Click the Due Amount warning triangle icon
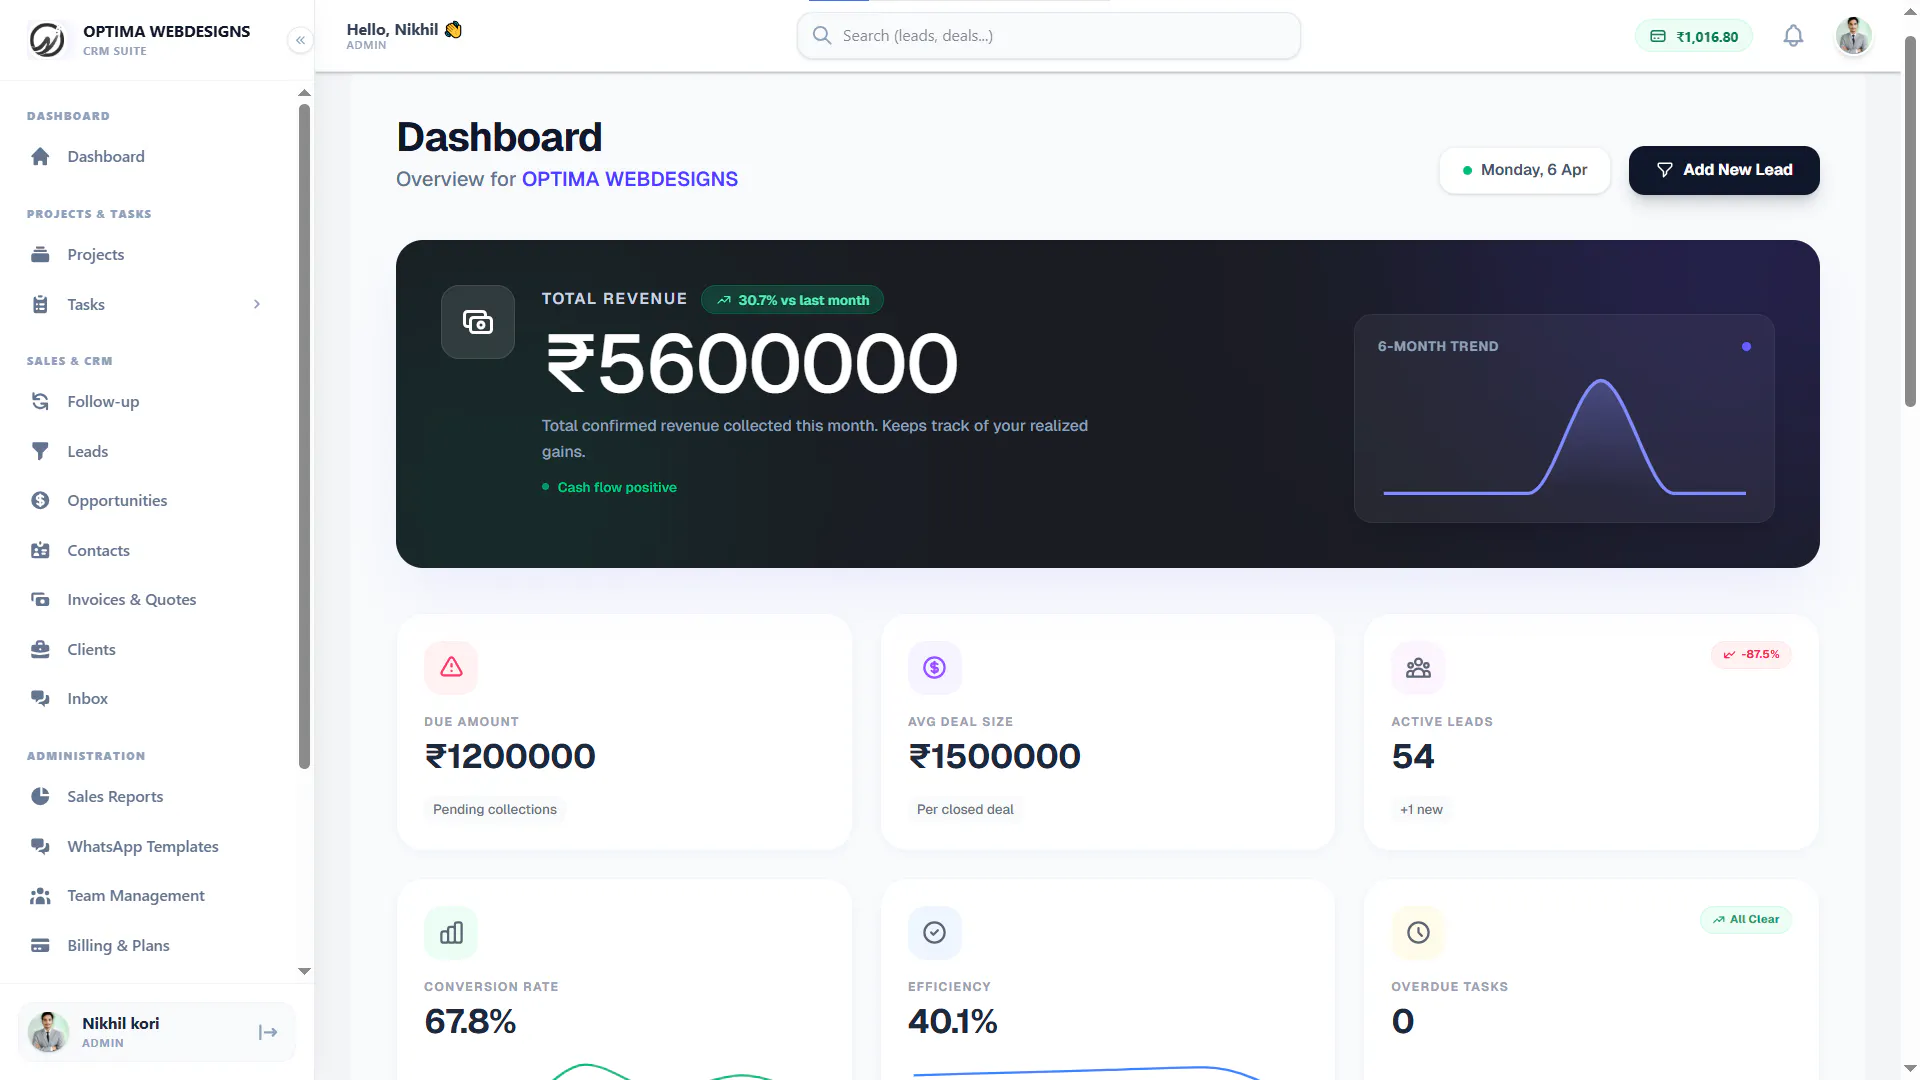Viewport: 1920px width, 1080px height. click(x=451, y=668)
